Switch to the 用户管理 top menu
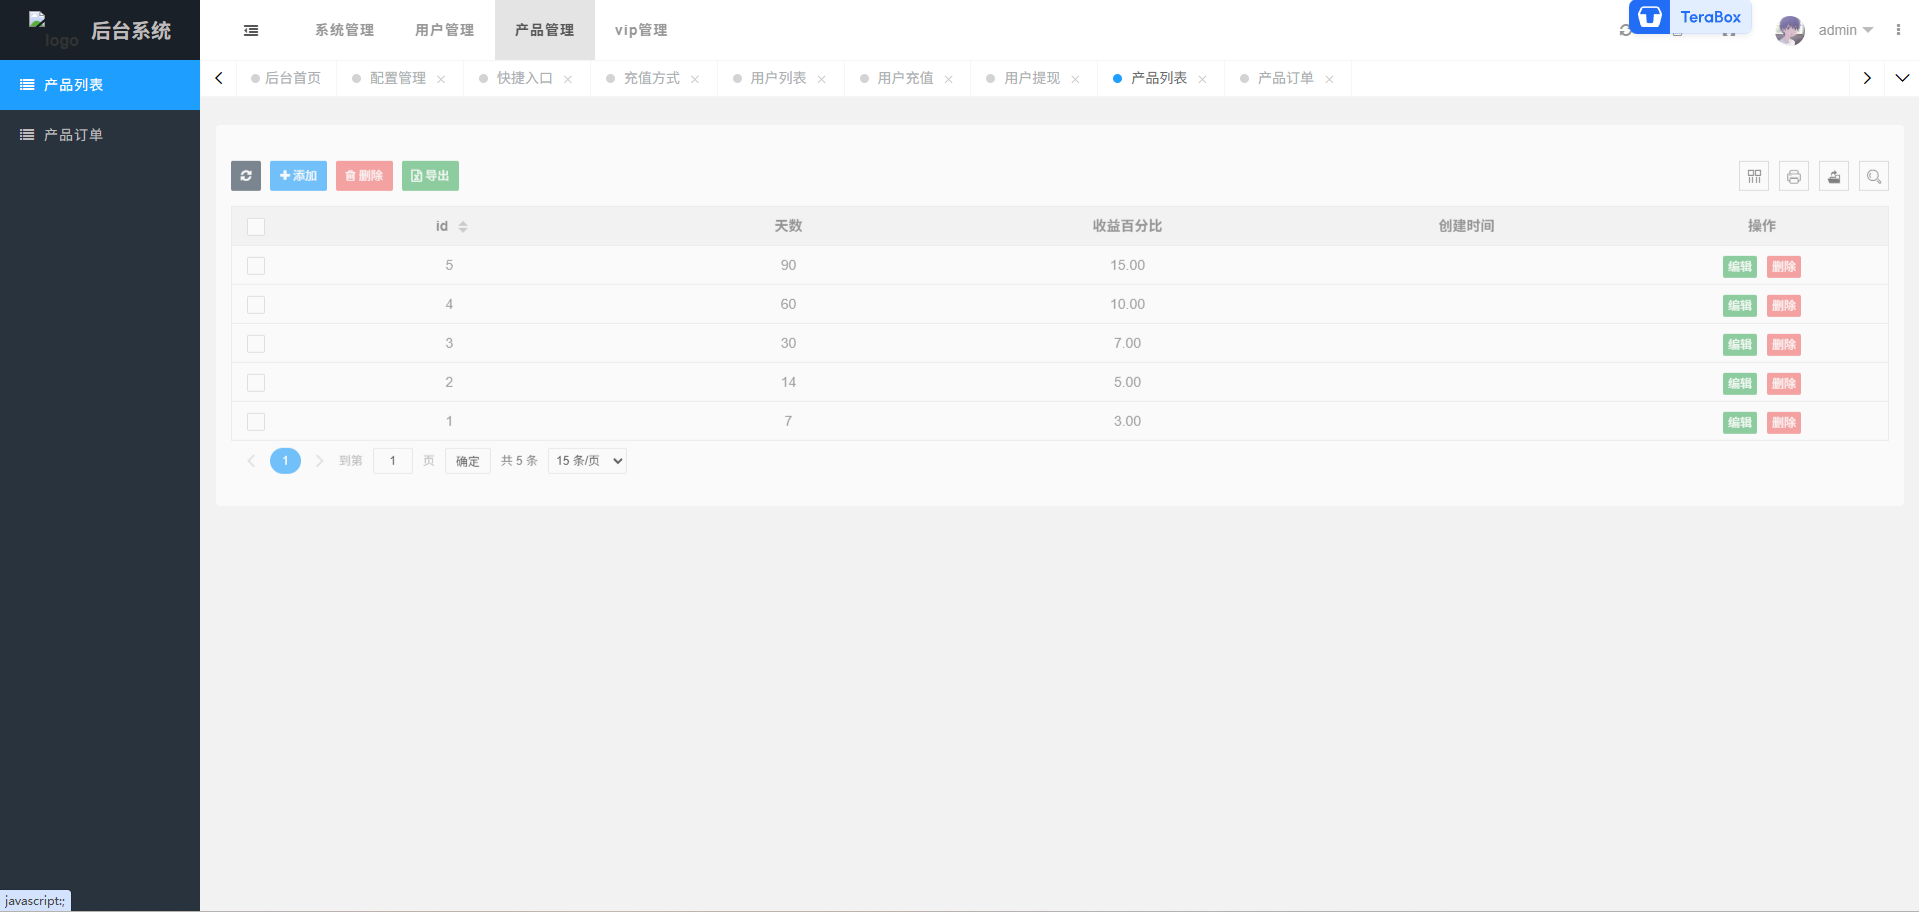 pyautogui.click(x=445, y=30)
